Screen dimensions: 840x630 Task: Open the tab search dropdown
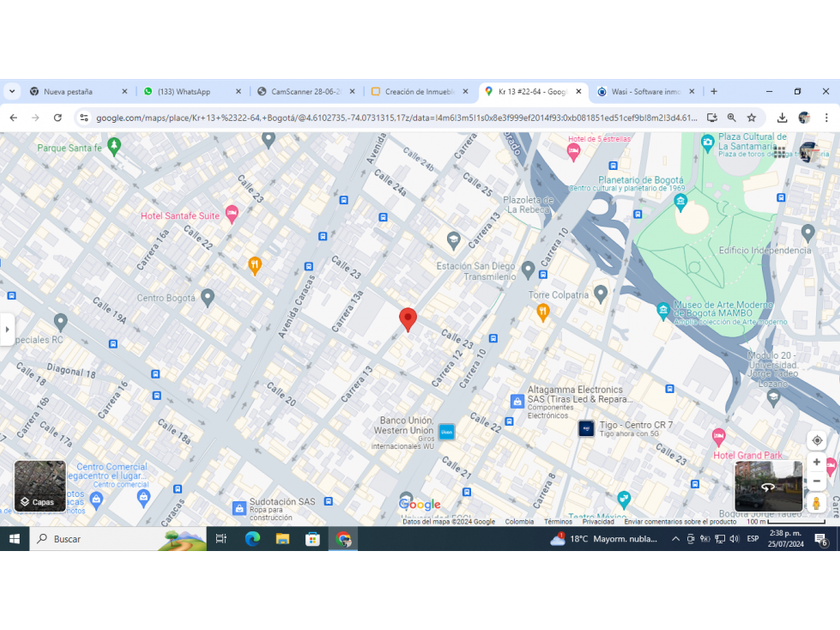(x=12, y=92)
